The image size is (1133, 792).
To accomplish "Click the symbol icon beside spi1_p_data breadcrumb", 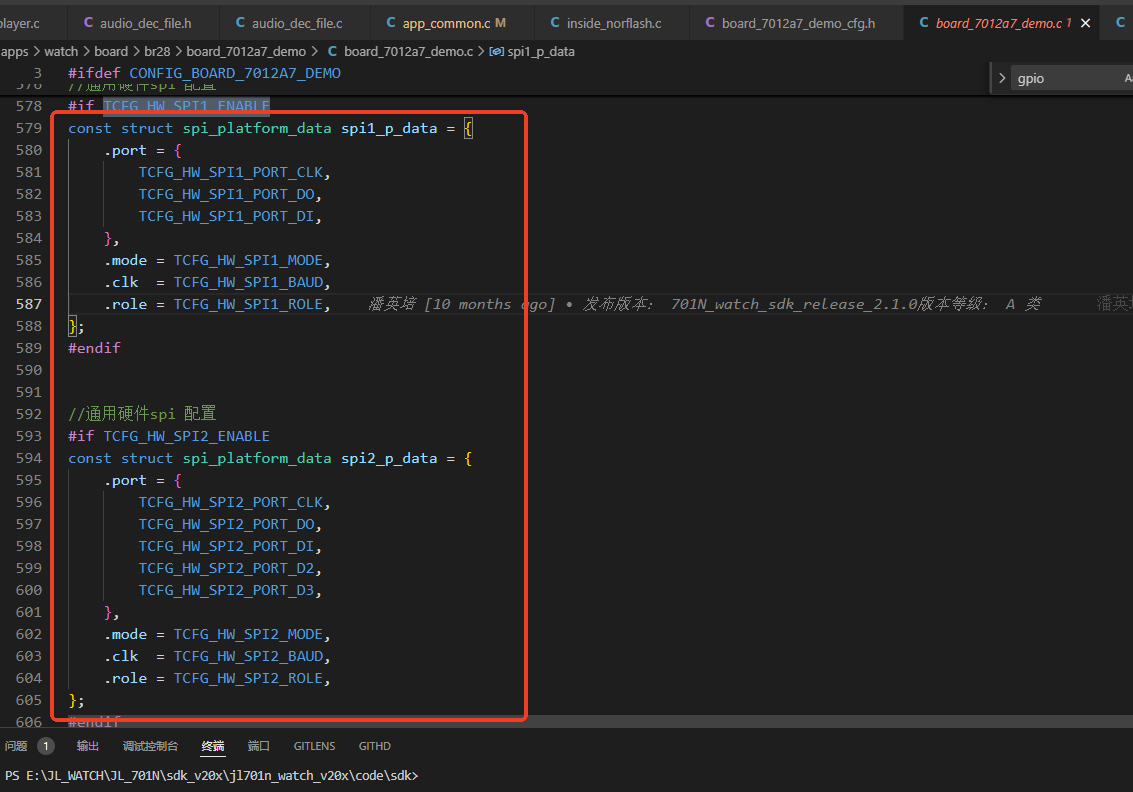I will (x=496, y=51).
